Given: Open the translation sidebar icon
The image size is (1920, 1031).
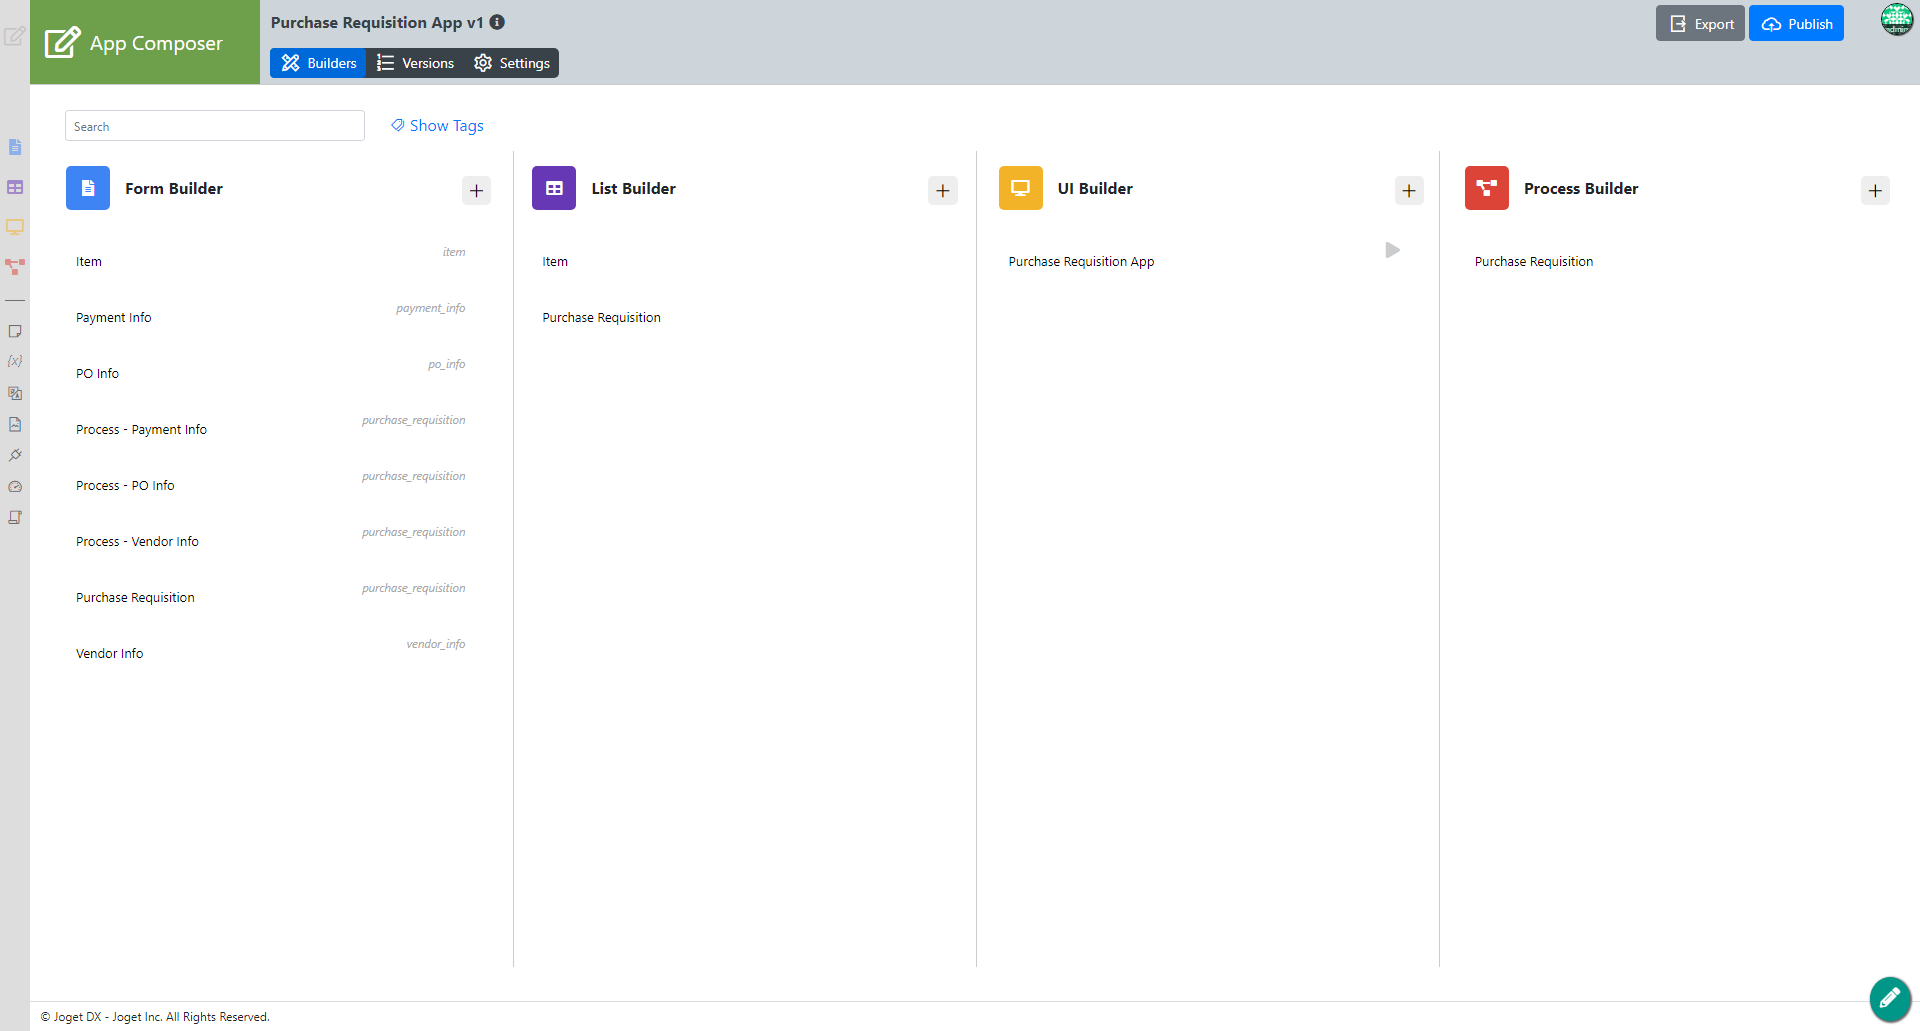Looking at the screenshot, I should coord(15,393).
